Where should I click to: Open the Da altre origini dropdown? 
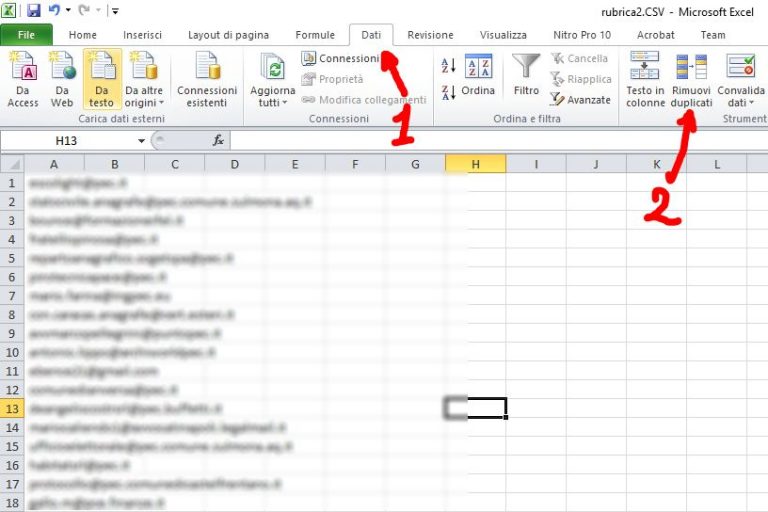[144, 79]
